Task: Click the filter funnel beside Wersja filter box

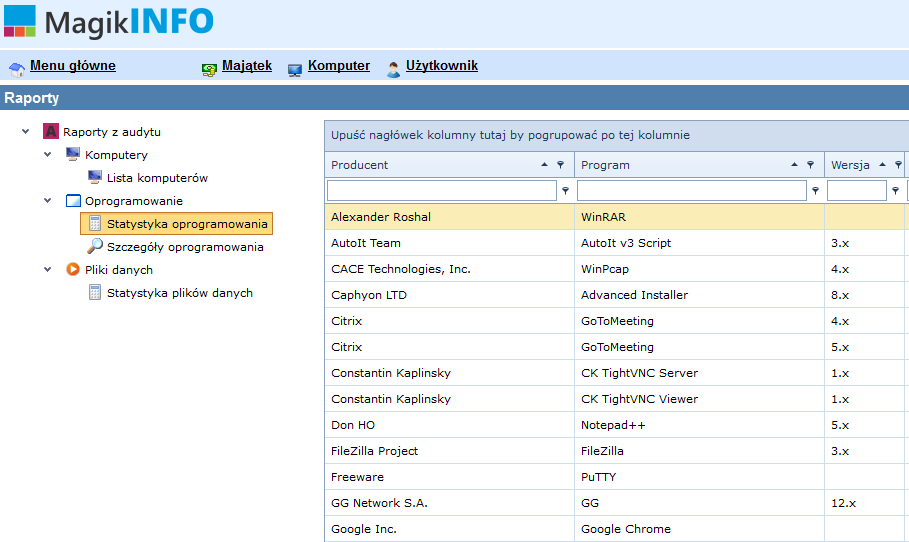Action: coord(895,190)
